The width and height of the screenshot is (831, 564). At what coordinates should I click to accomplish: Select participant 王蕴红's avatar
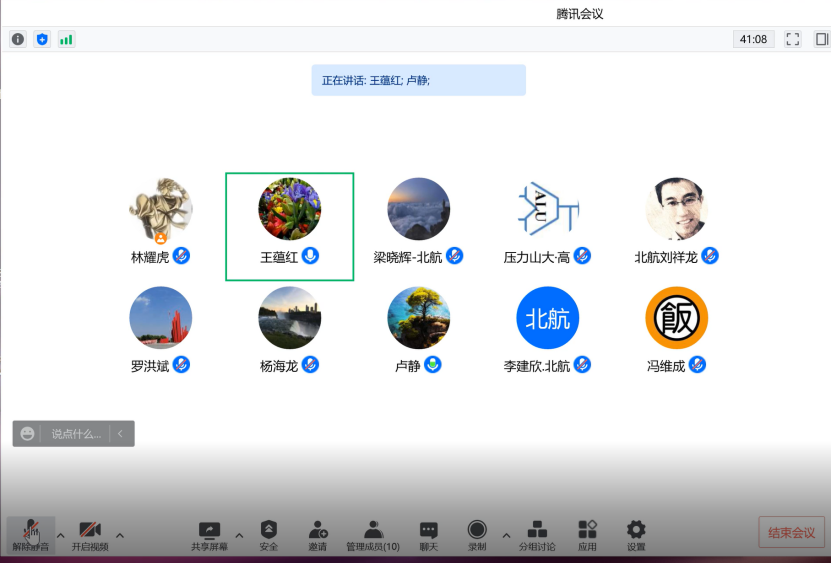click(x=290, y=209)
